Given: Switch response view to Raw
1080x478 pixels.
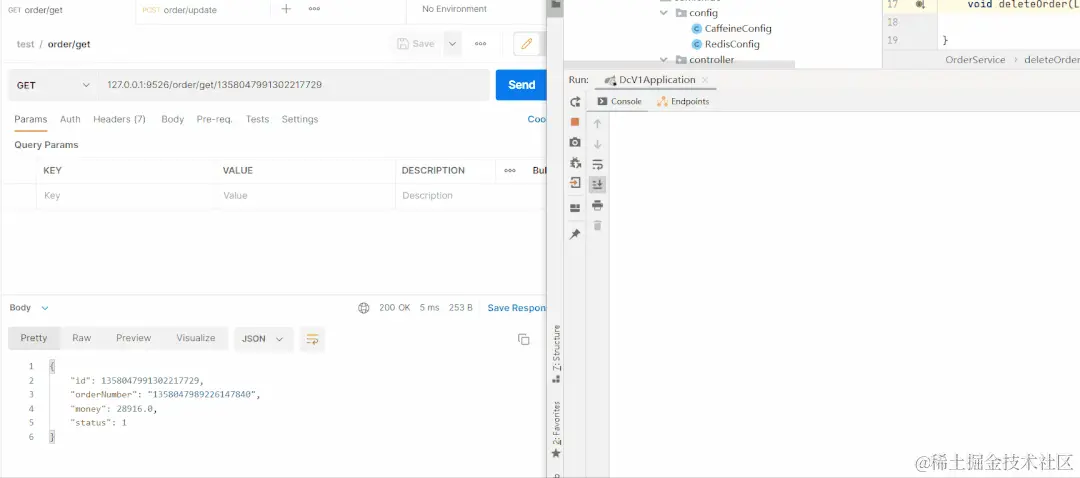Looking at the screenshot, I should pyautogui.click(x=82, y=338).
